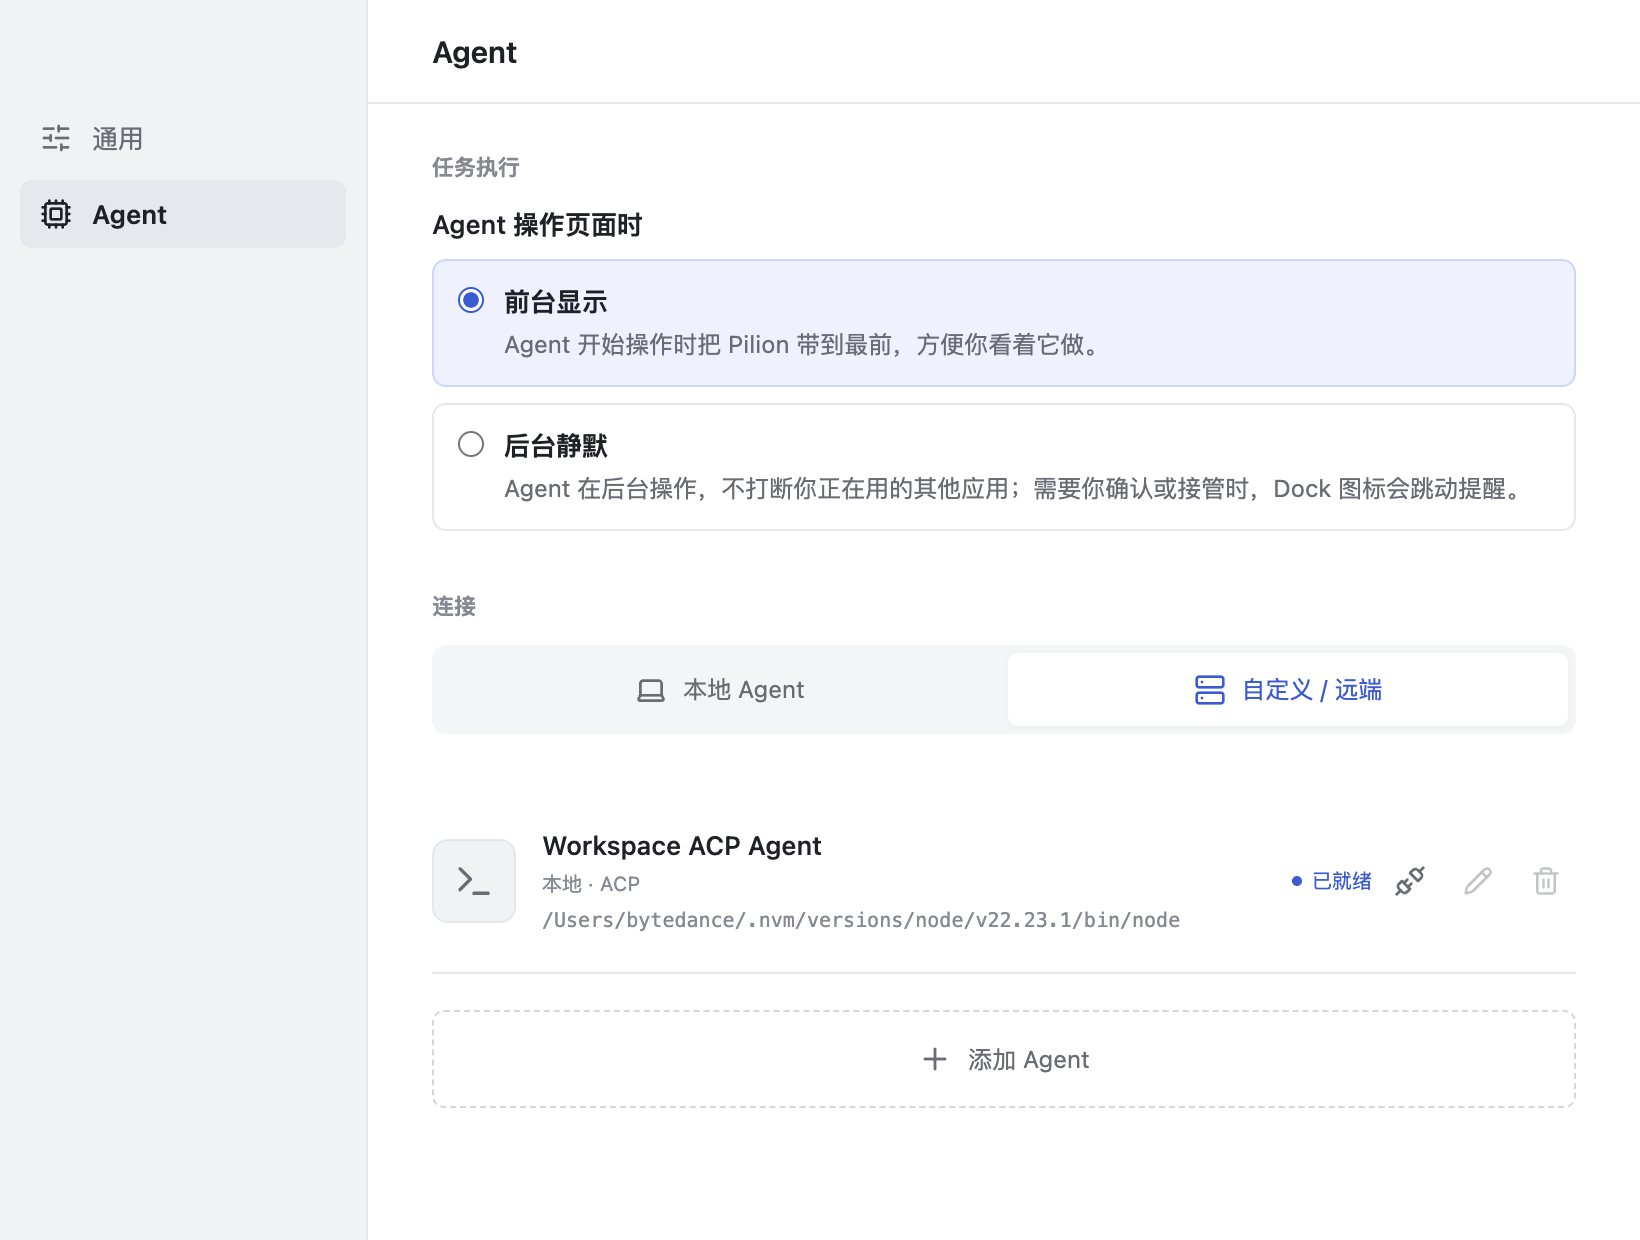Screen dimensions: 1640x1240
Task: Click the Agent 操作页面时 heading
Action: (537, 225)
